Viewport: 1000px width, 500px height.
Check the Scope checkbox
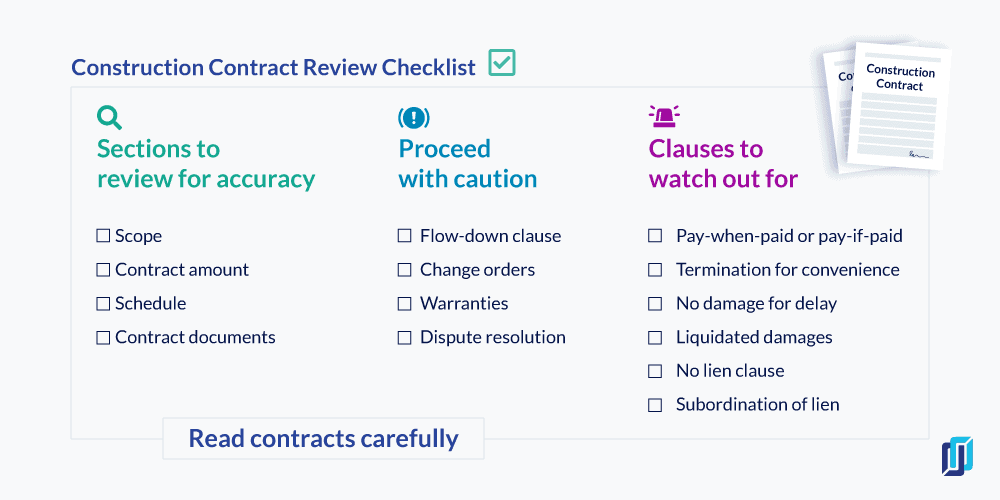(x=103, y=236)
